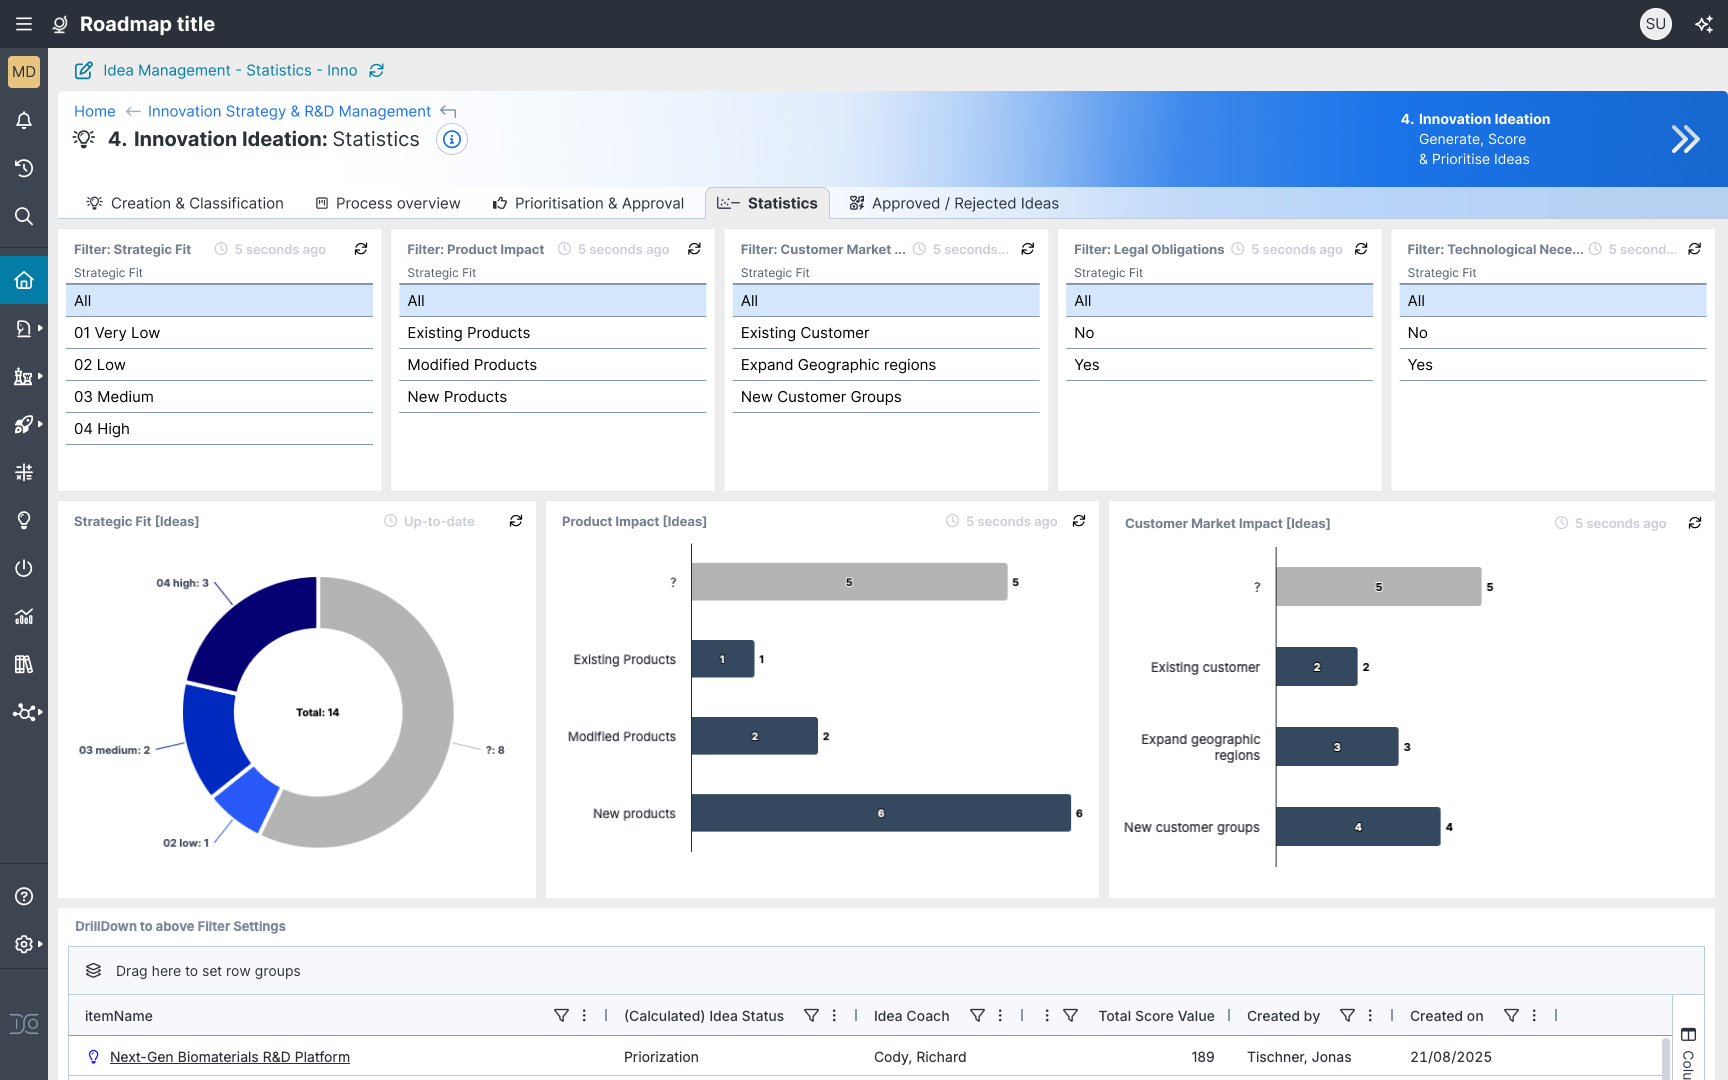1728x1080 pixels.
Task: Open notifications bell in sidebar
Action: (x=24, y=120)
